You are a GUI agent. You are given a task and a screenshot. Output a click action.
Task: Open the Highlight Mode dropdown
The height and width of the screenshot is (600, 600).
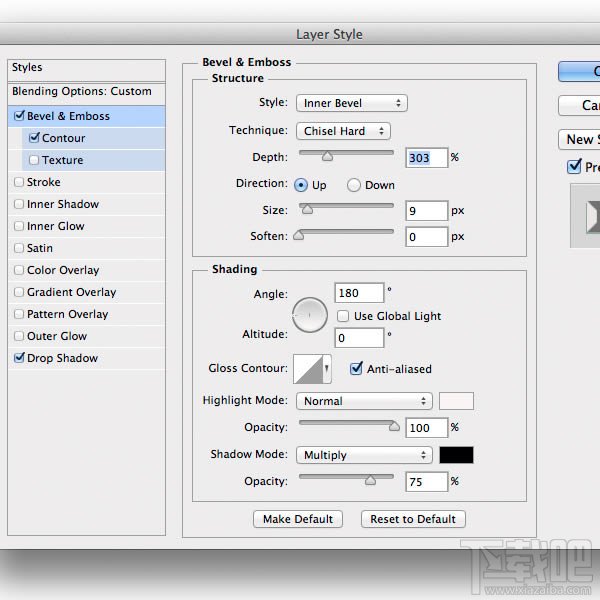pyautogui.click(x=364, y=401)
